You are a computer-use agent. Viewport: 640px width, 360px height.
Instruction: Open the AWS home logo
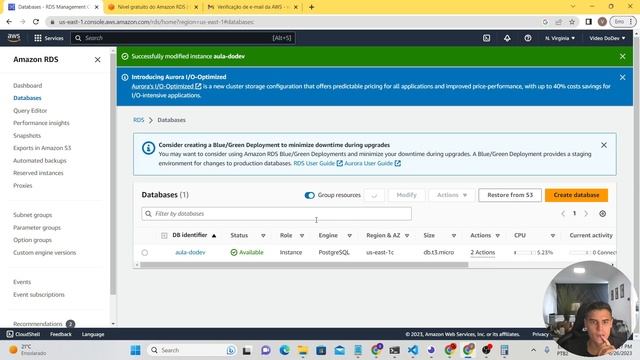point(14,38)
